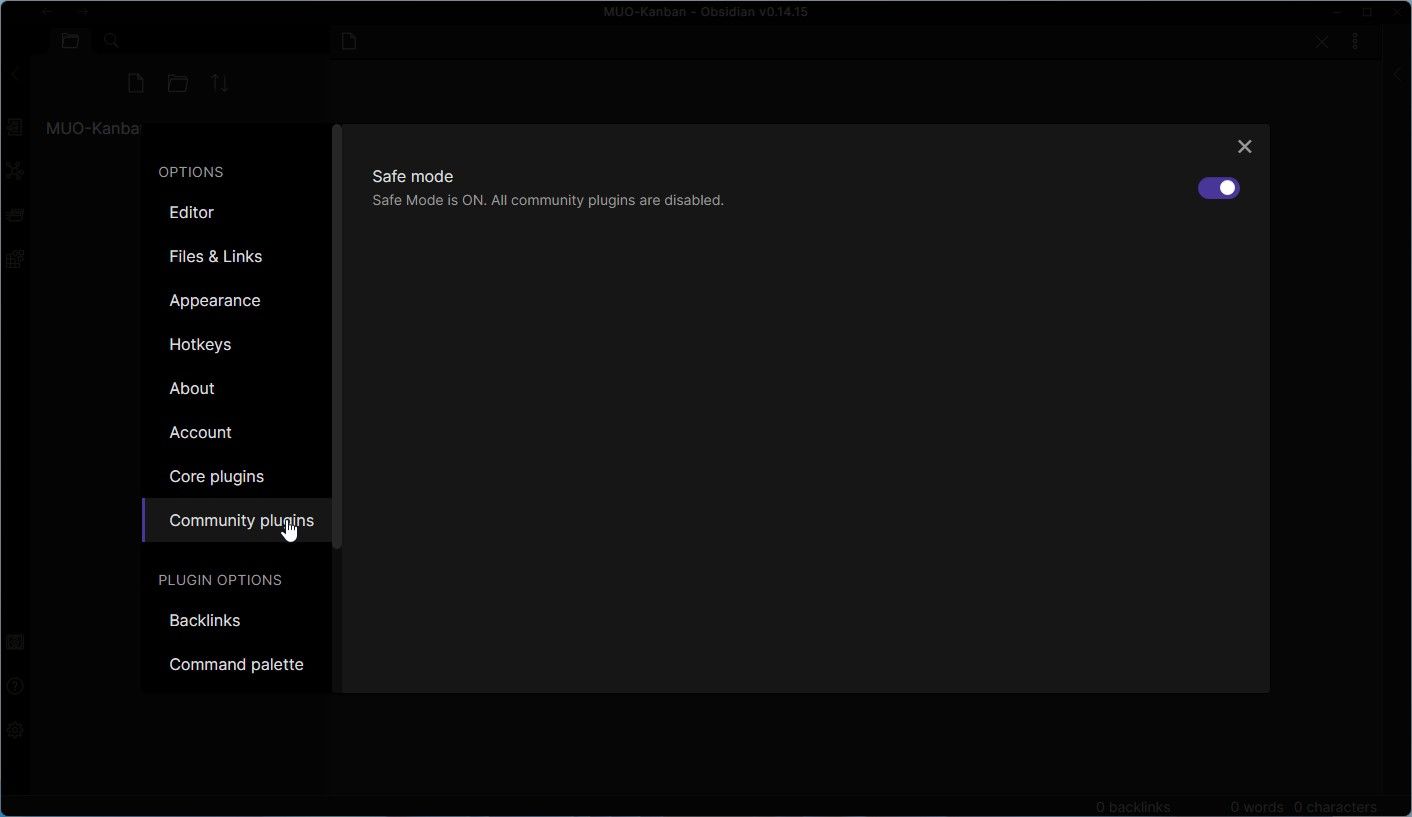The height and width of the screenshot is (817, 1412).
Task: Open the graph view from the left ribbon
Action: (14, 170)
